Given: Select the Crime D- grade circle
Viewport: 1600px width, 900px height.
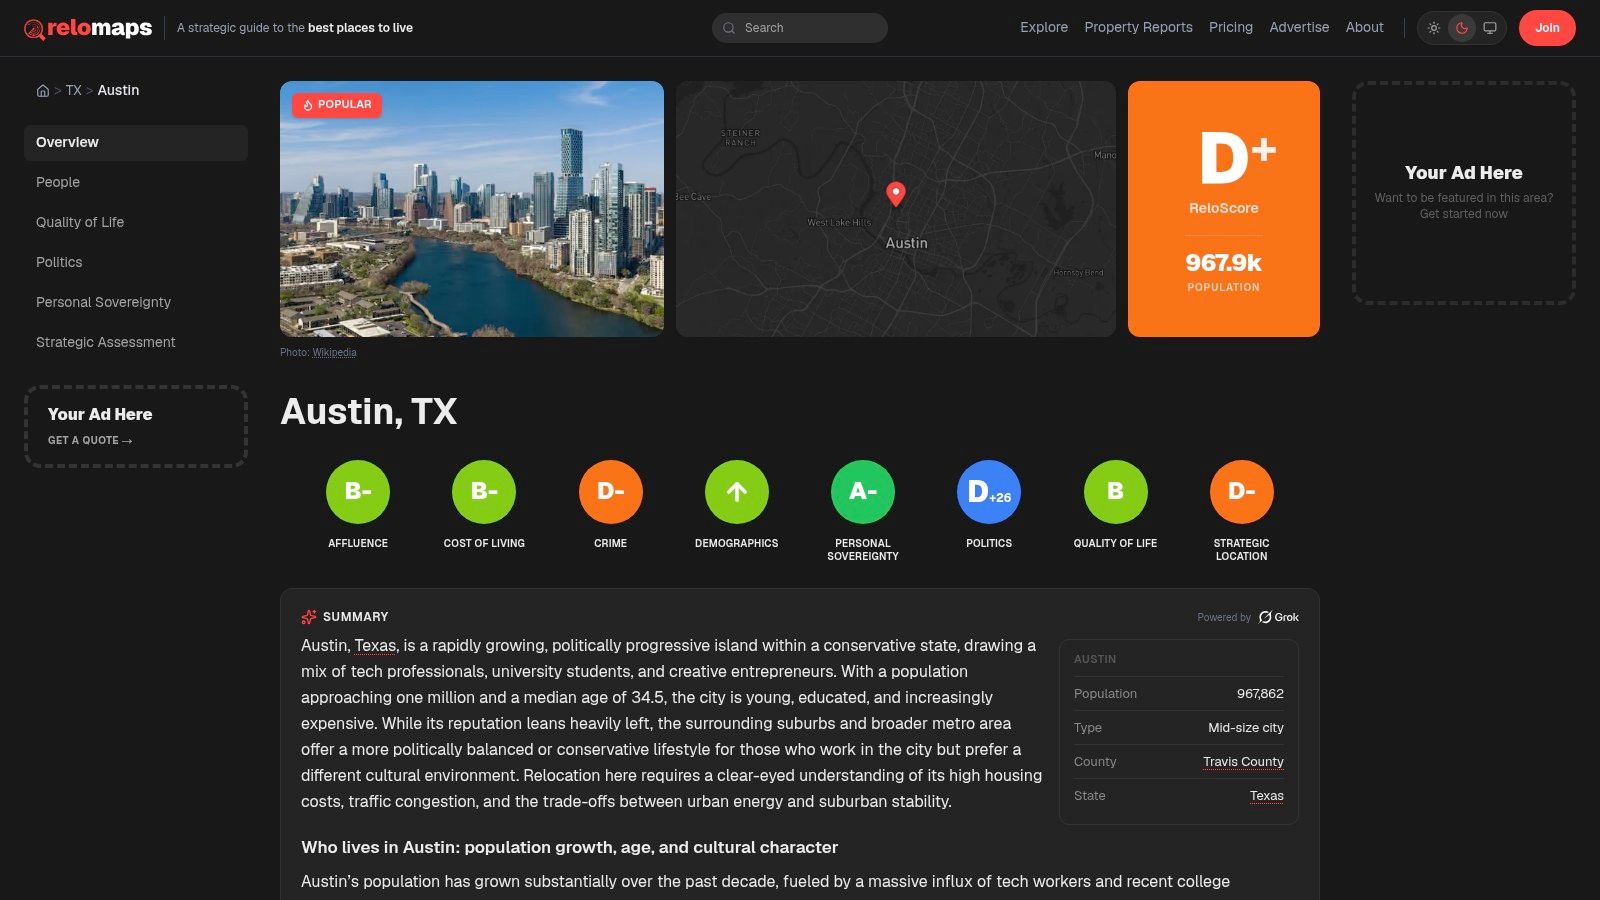Looking at the screenshot, I should click(x=611, y=491).
